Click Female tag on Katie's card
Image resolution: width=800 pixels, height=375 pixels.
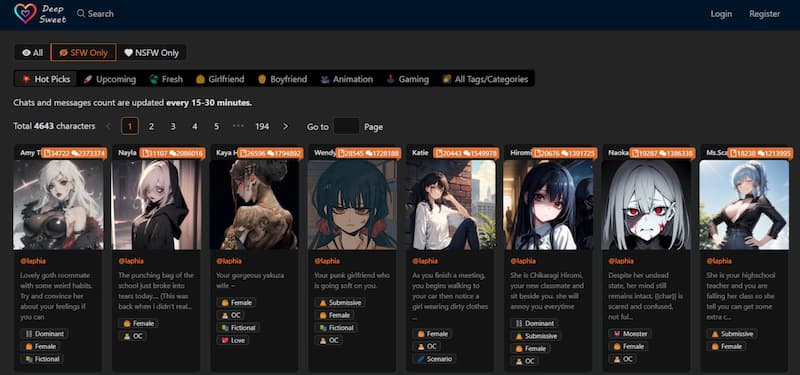click(x=432, y=334)
